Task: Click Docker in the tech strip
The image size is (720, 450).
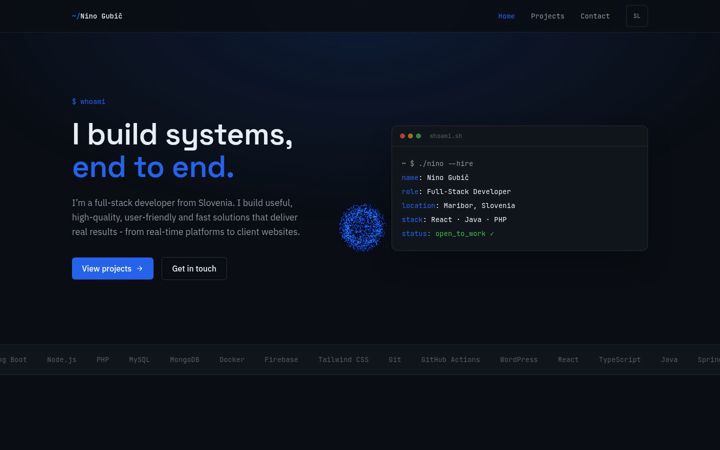Action: click(x=232, y=360)
